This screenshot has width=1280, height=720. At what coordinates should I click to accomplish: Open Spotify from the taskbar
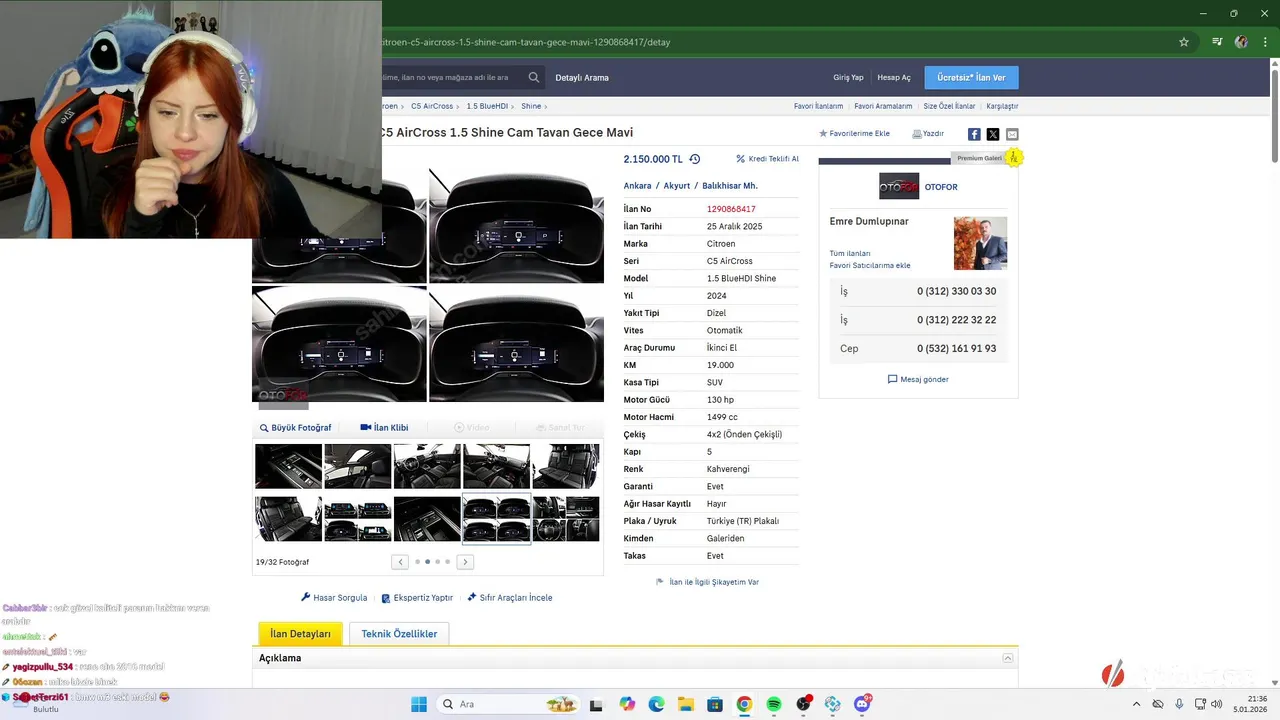pyautogui.click(x=774, y=704)
